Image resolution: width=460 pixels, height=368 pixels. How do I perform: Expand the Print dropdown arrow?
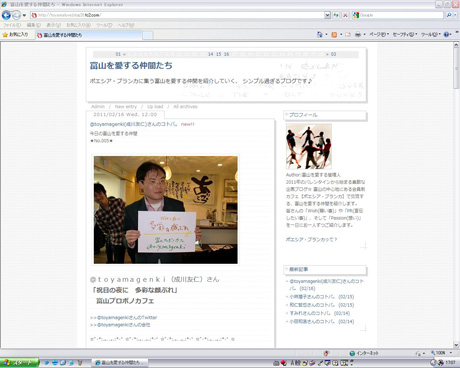pyautogui.click(x=364, y=34)
